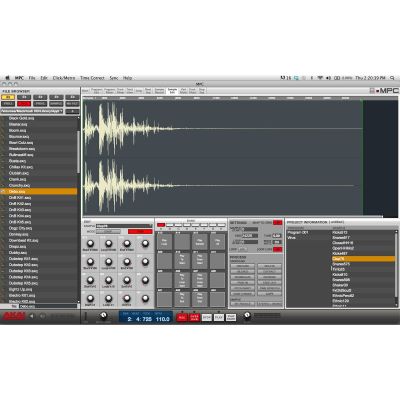Open the file browser path dropdown
Viewport: 400px width, 400px height.
point(32,111)
